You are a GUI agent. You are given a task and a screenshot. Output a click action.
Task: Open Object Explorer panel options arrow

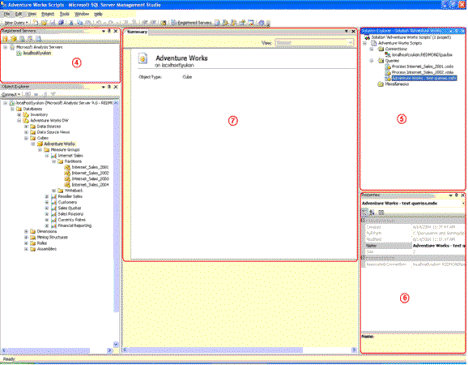[104, 87]
